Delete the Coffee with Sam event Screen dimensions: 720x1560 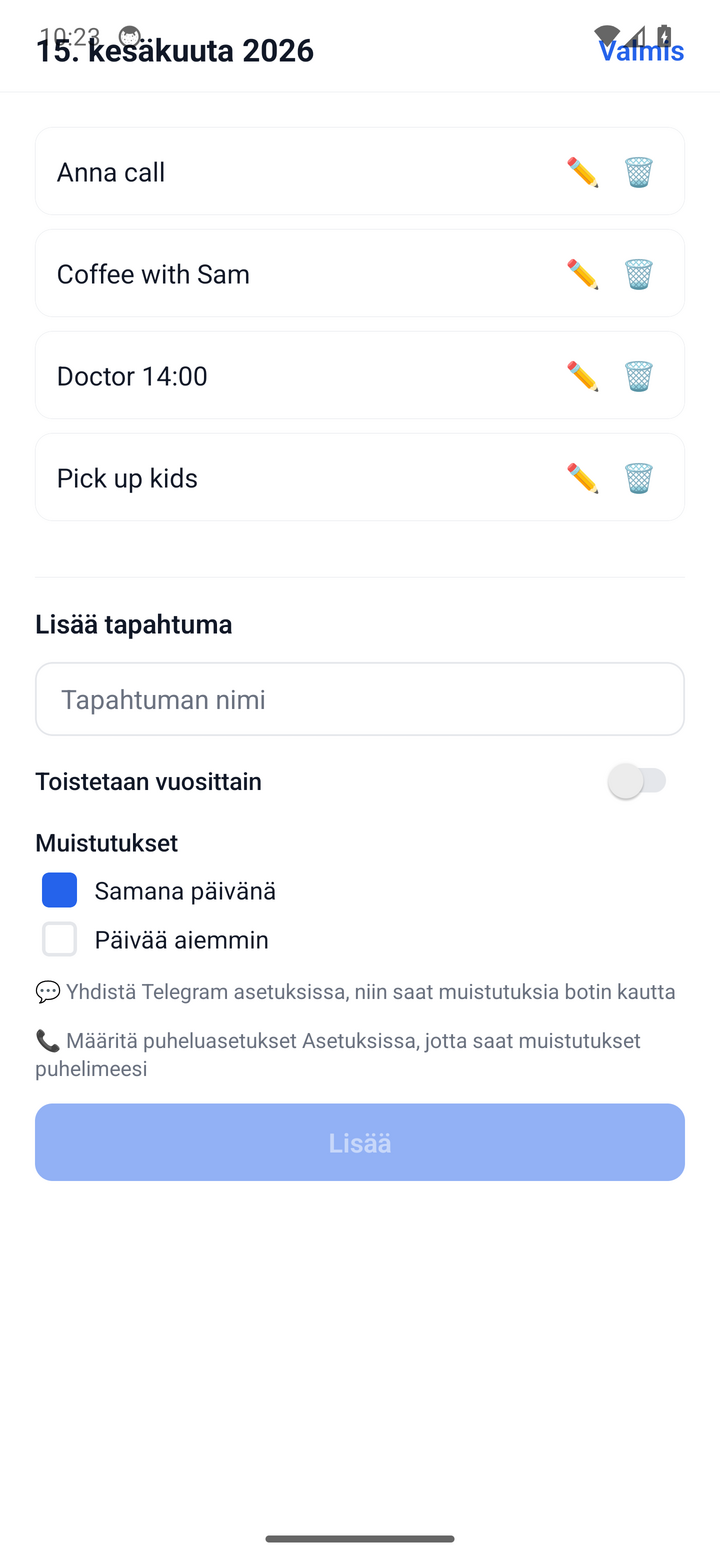click(639, 274)
